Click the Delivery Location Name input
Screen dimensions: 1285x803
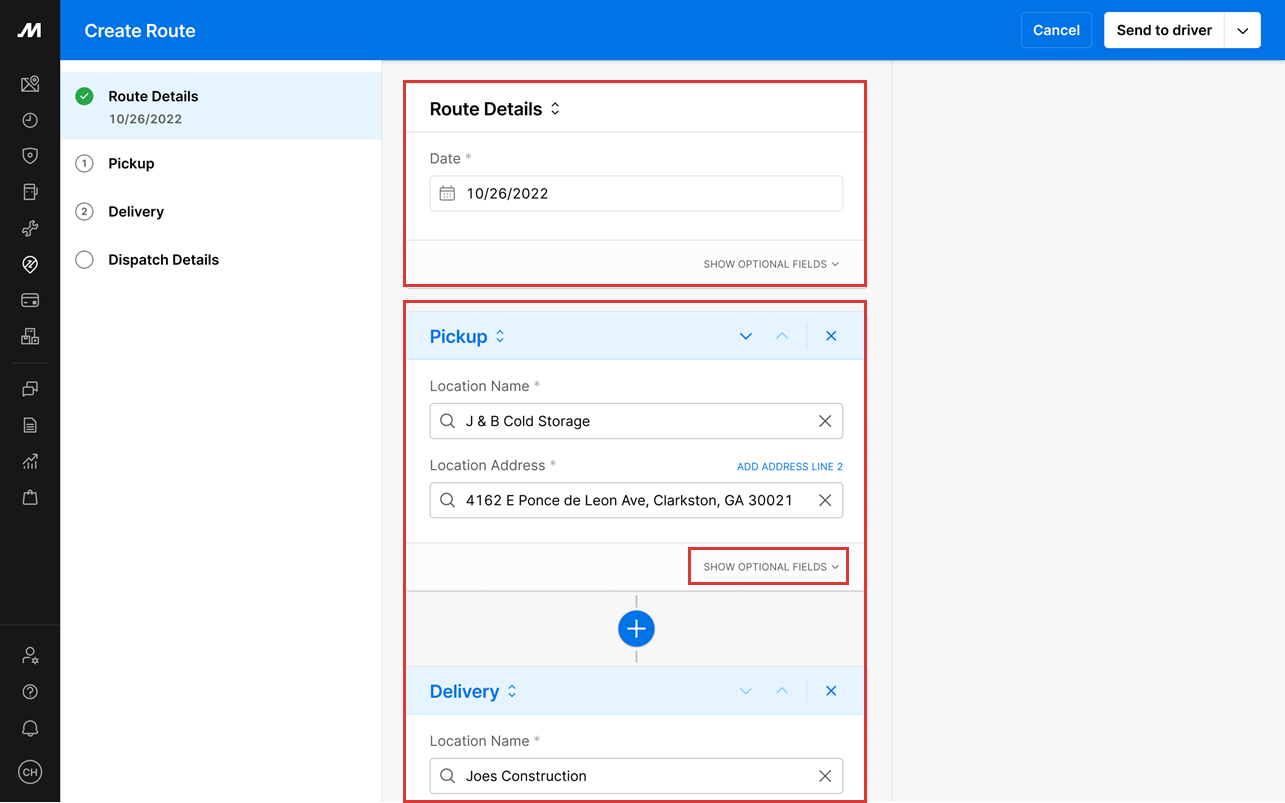(x=636, y=776)
